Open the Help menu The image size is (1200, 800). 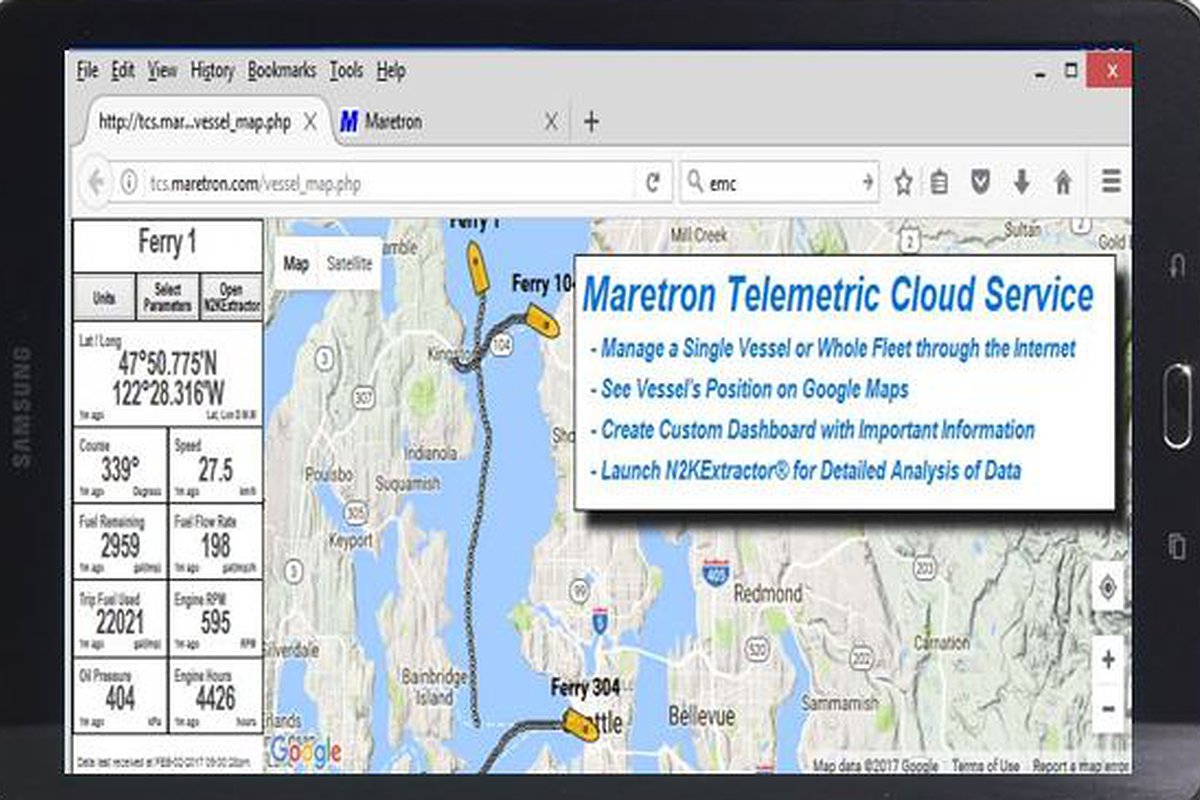391,71
